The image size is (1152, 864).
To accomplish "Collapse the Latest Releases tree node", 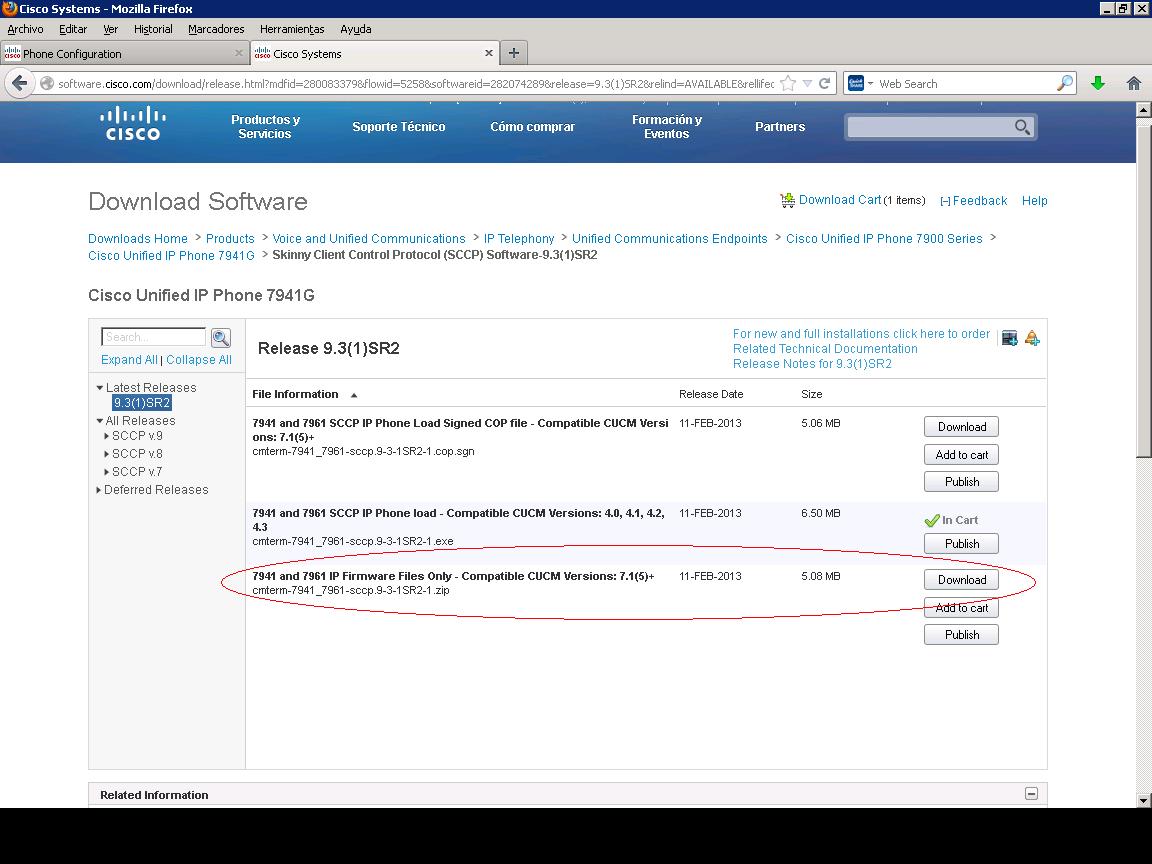I will pyautogui.click(x=100, y=387).
